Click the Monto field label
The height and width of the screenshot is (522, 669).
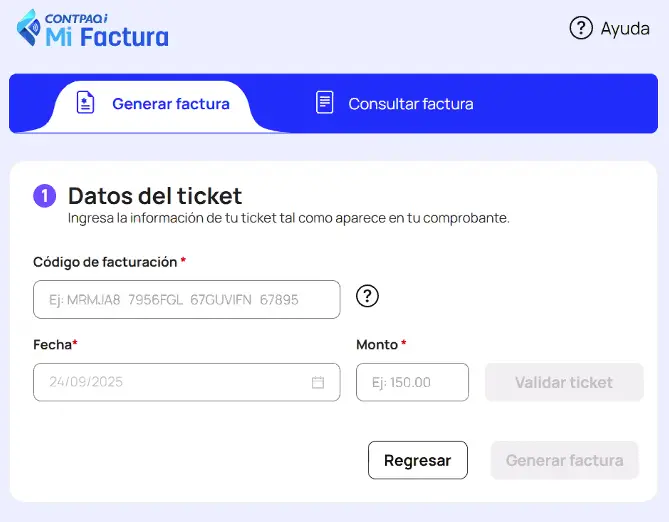377,344
